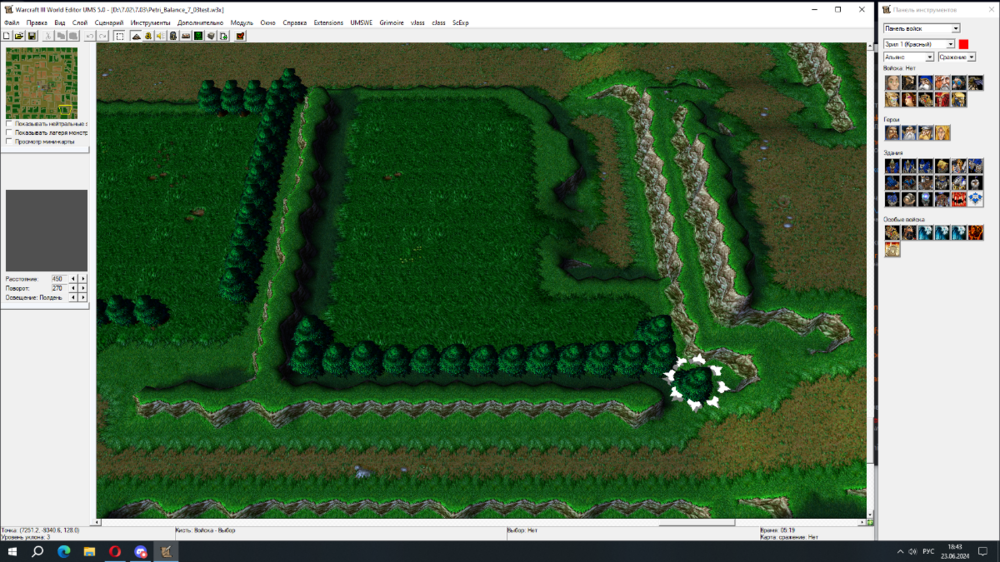1000x562 pixels.
Task: Select the first unit portrait under Войска
Action: click(892, 83)
